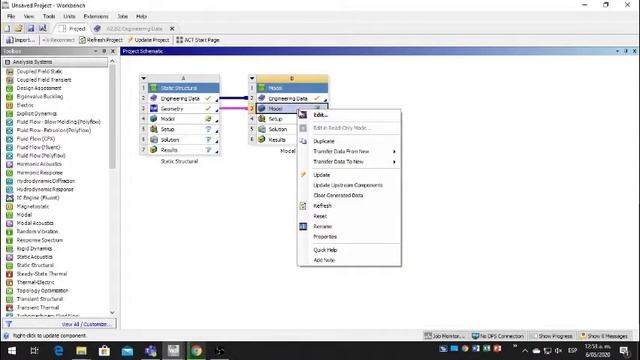640x360 pixels.
Task: Select Clear Generated Data
Action: coord(349,196)
